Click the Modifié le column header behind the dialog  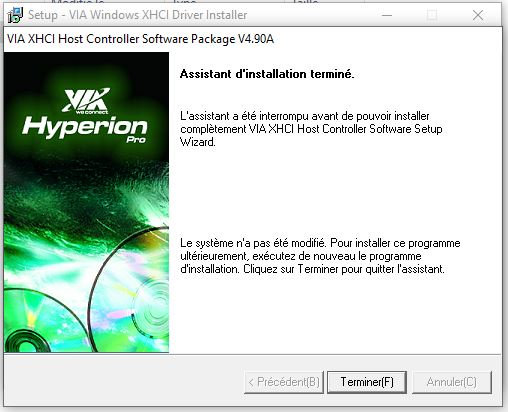point(77,2)
